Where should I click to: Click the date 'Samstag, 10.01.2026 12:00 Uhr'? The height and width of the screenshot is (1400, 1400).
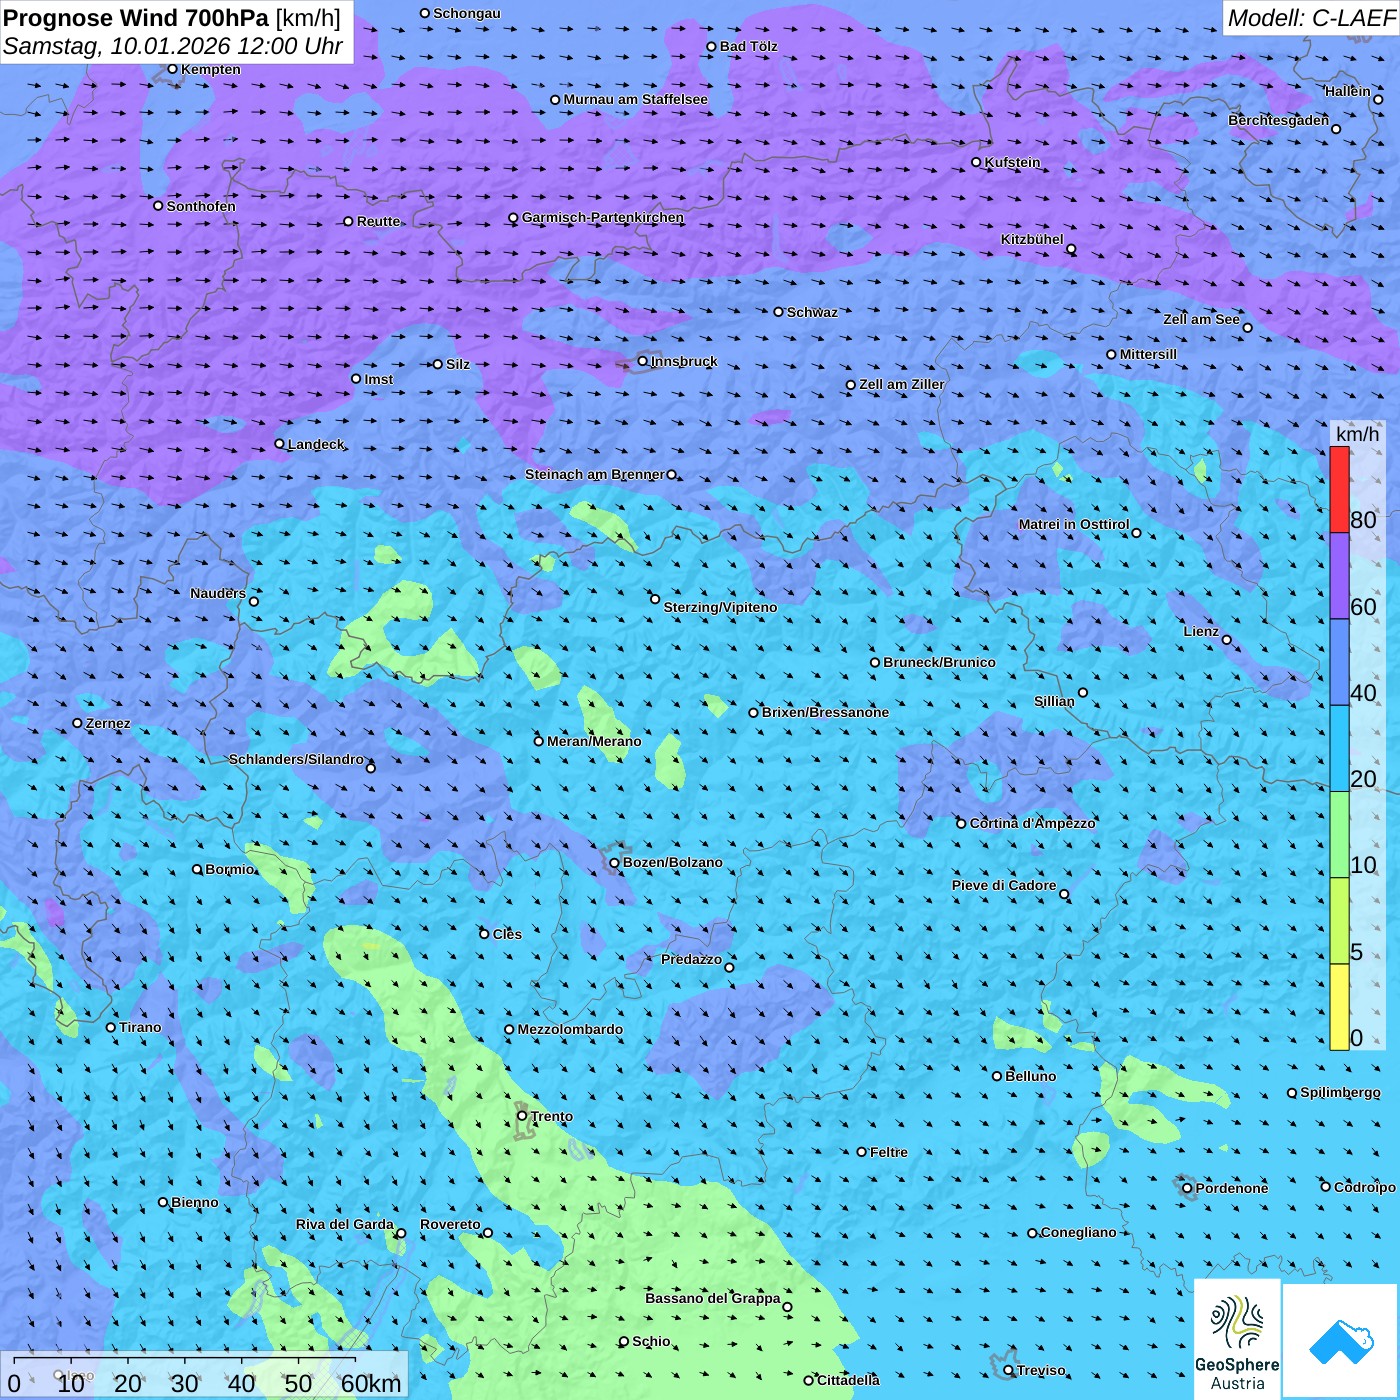click(173, 46)
